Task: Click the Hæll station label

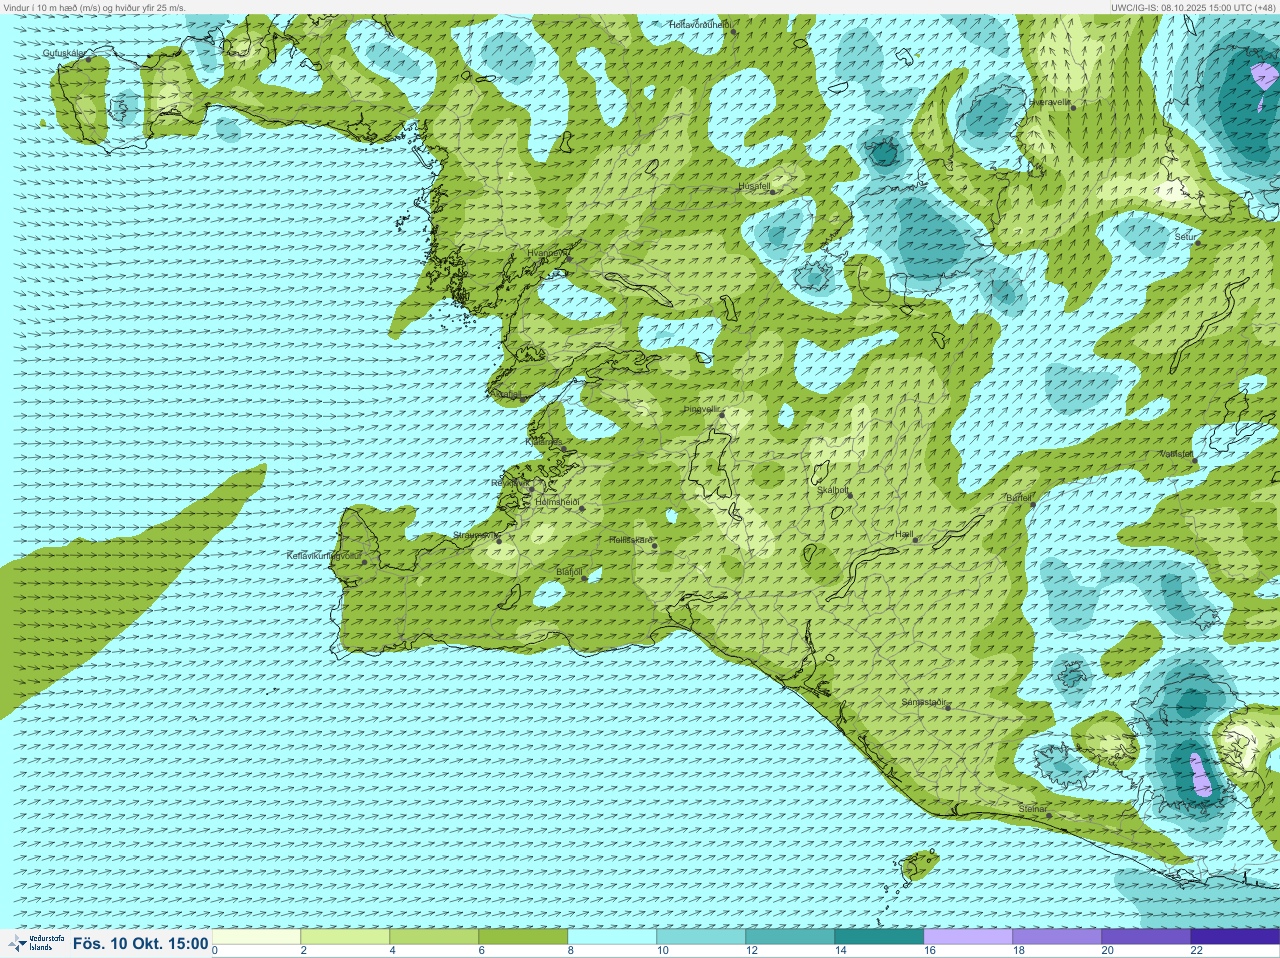Action: [x=905, y=535]
